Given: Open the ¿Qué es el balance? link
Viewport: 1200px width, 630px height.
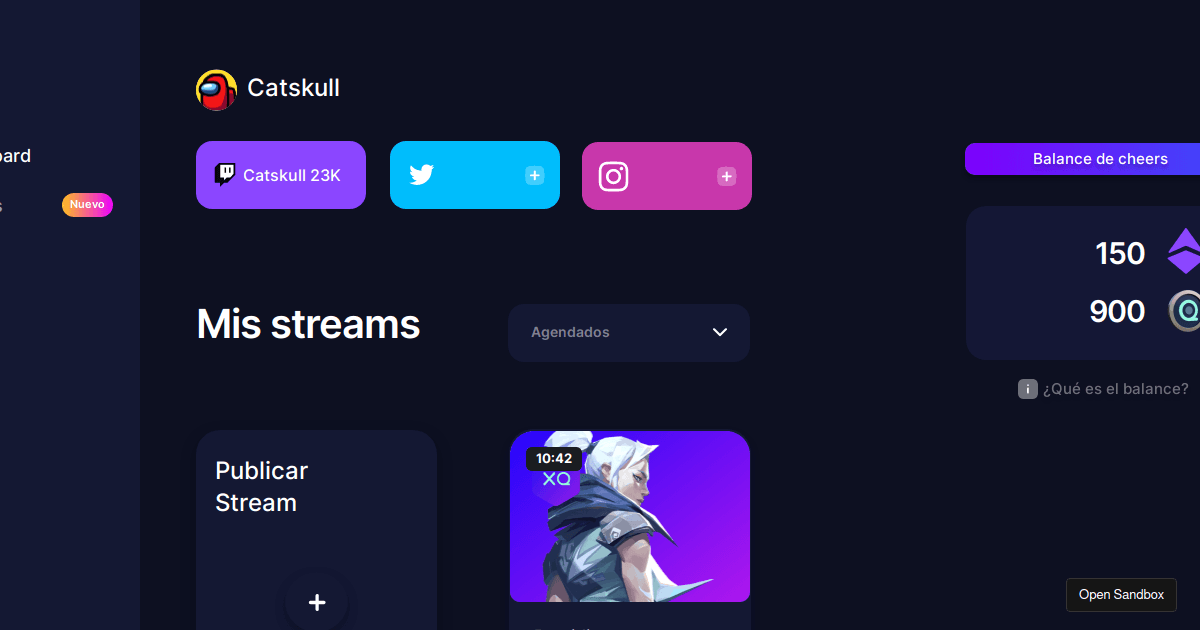Looking at the screenshot, I should click(x=1116, y=389).
